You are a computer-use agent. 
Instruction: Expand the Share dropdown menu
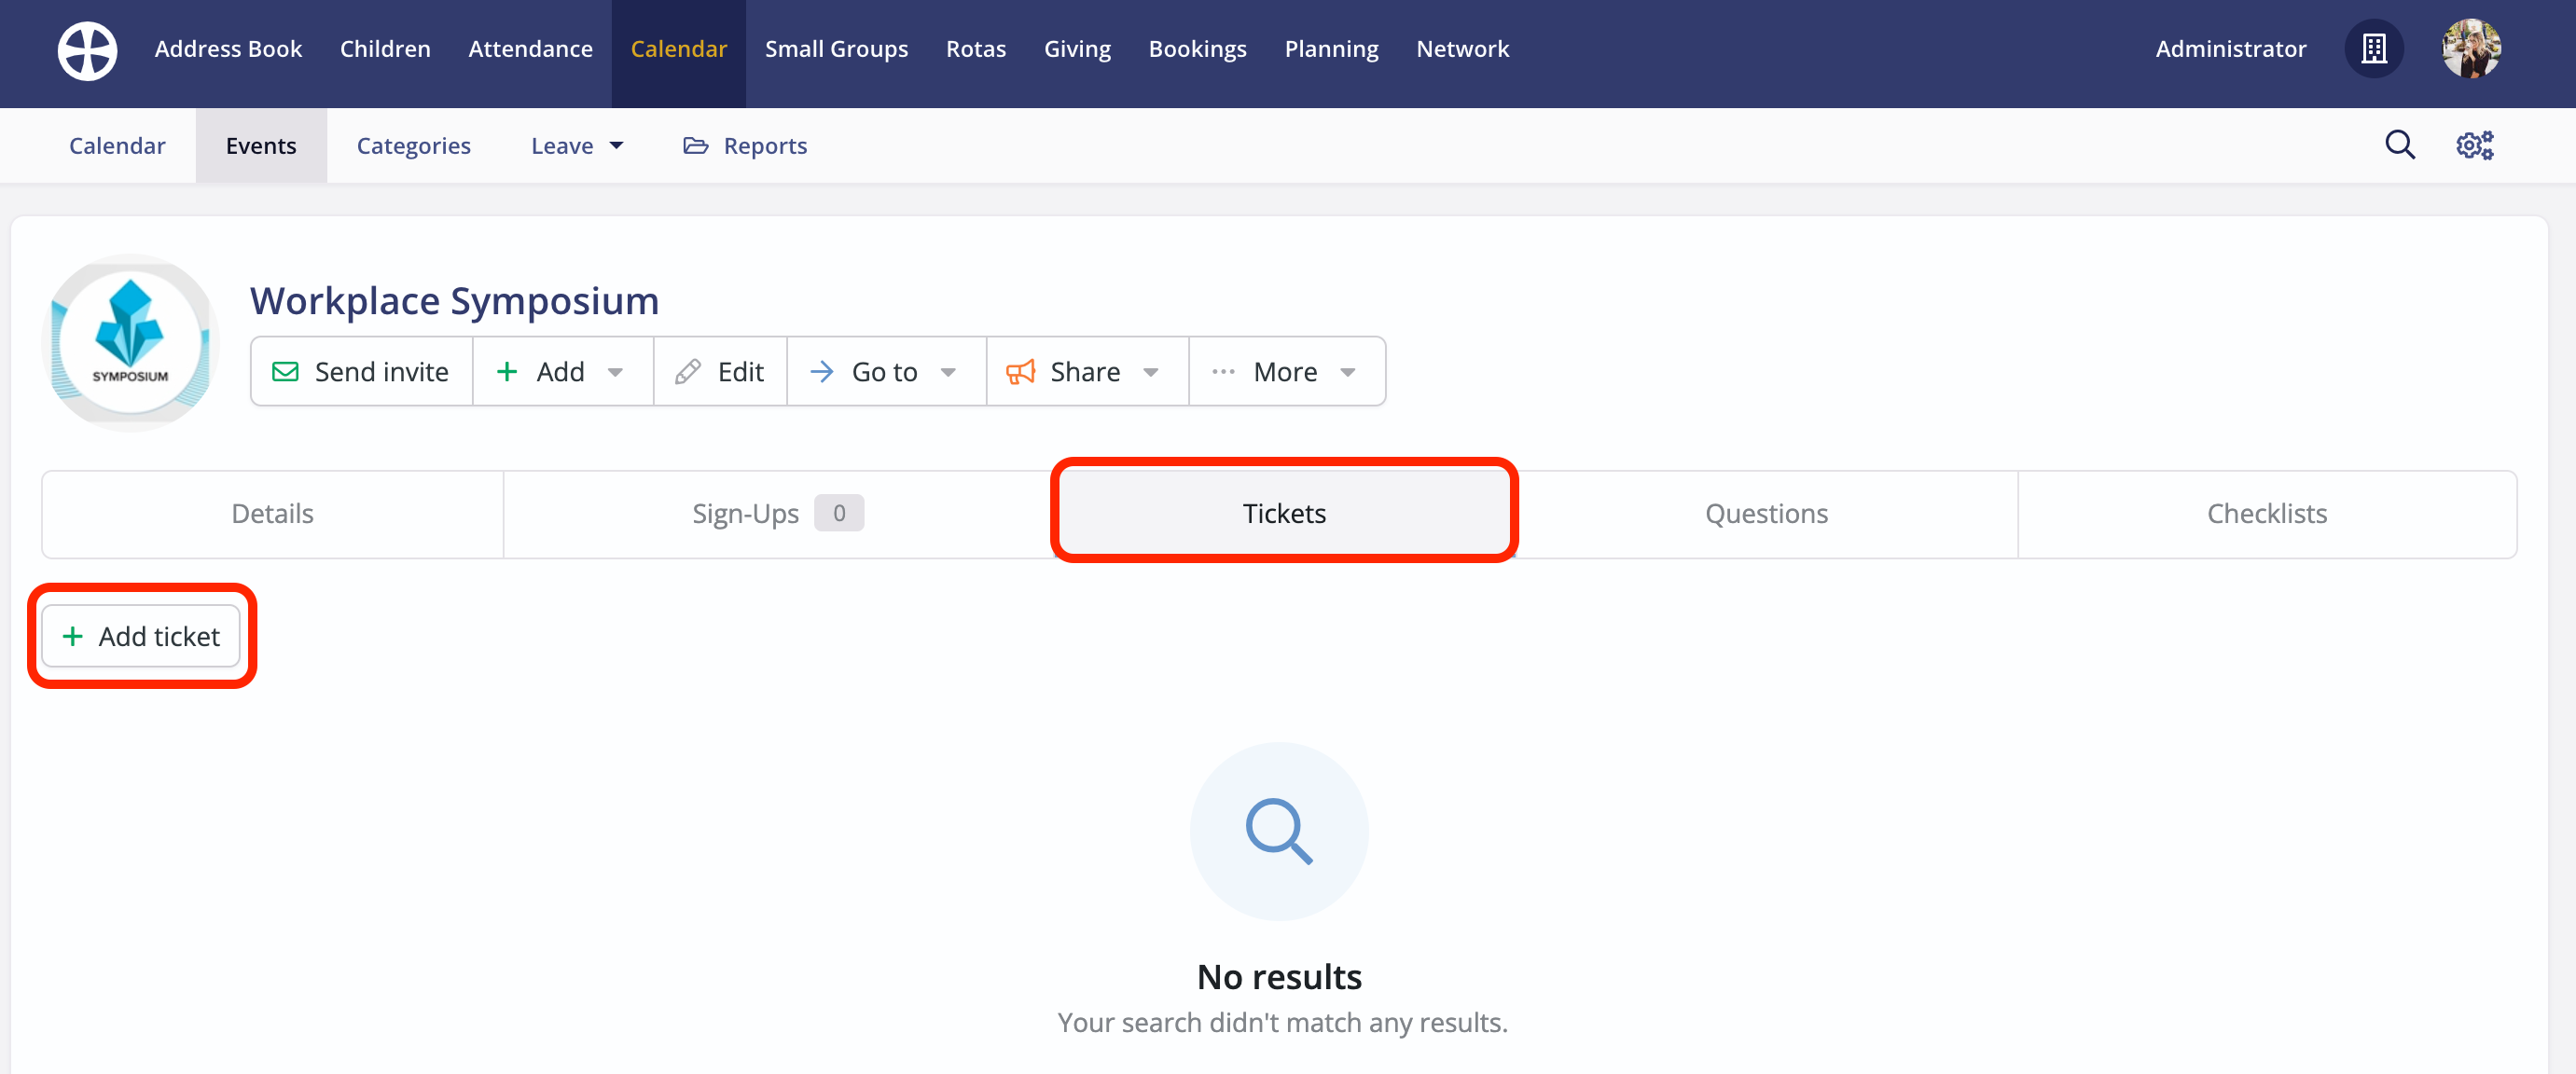click(1086, 372)
